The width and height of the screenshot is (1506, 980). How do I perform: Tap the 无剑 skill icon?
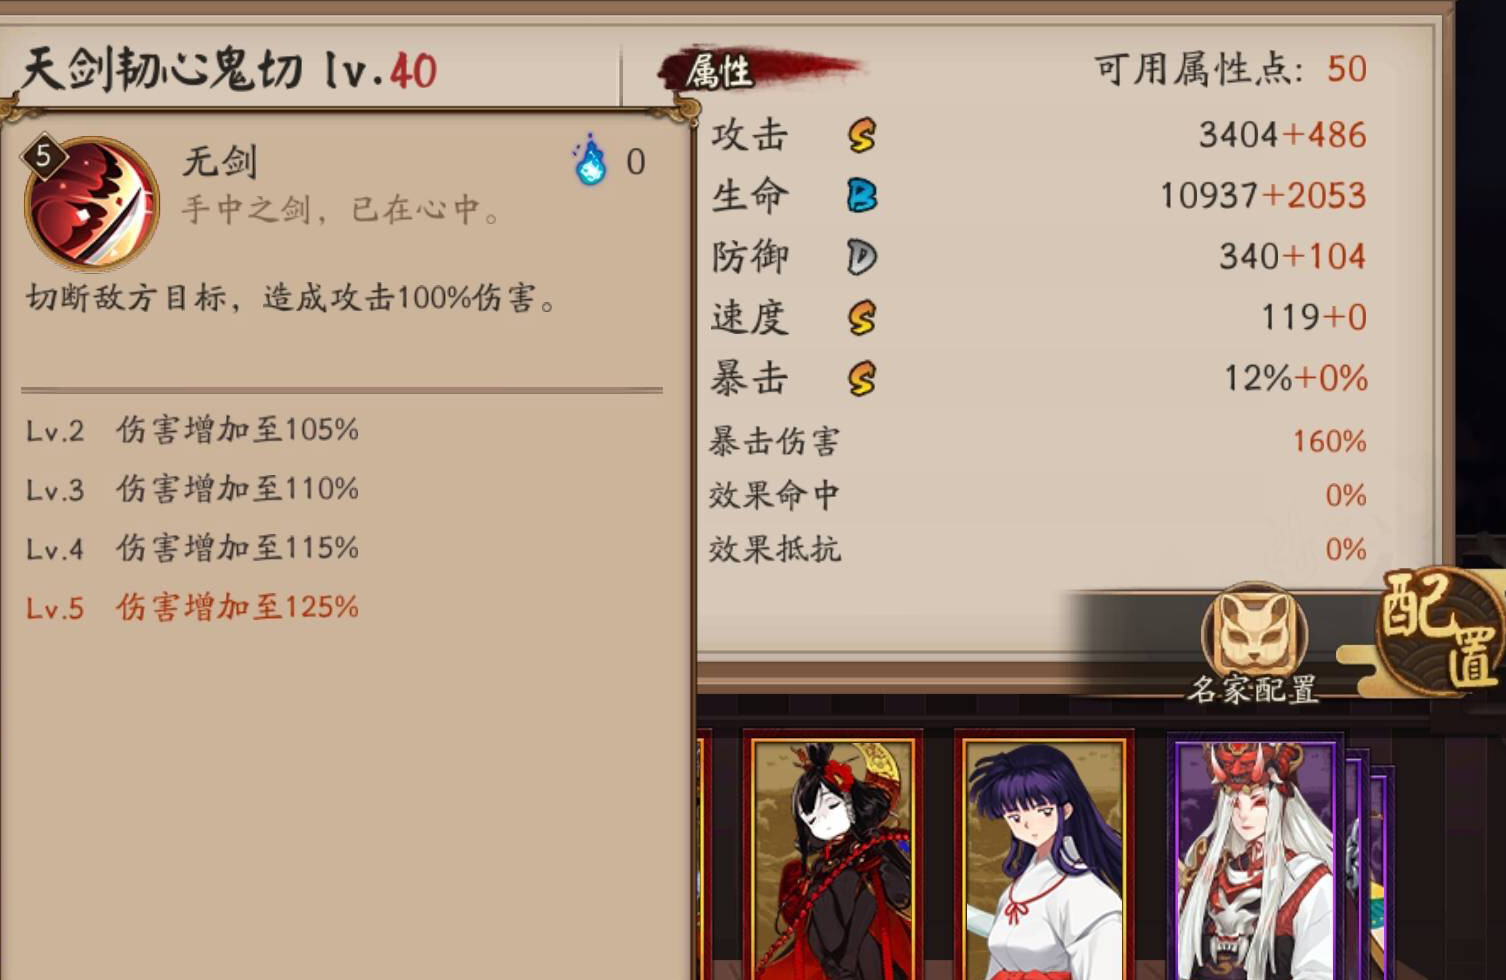[92, 204]
